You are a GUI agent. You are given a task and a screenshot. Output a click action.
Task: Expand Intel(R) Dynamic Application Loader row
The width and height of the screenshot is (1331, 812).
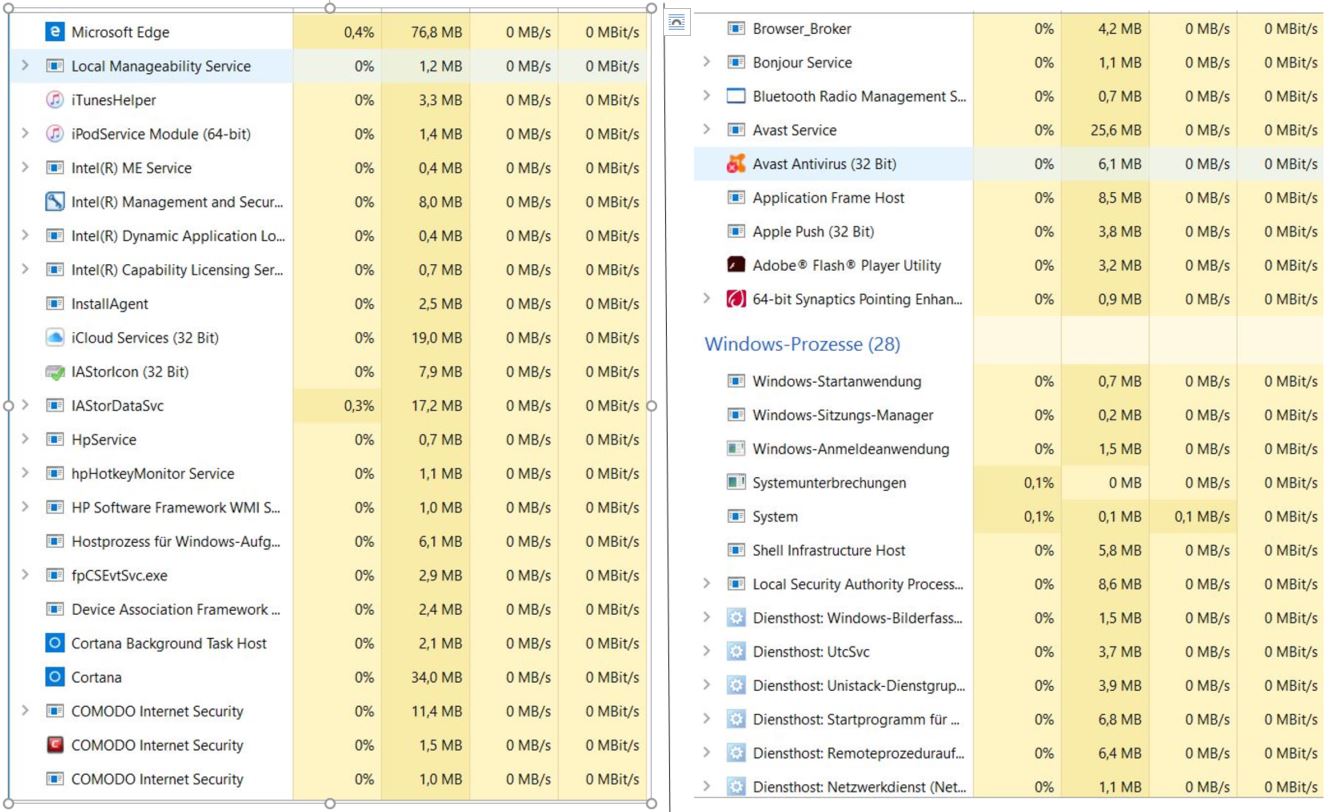[x=24, y=236]
